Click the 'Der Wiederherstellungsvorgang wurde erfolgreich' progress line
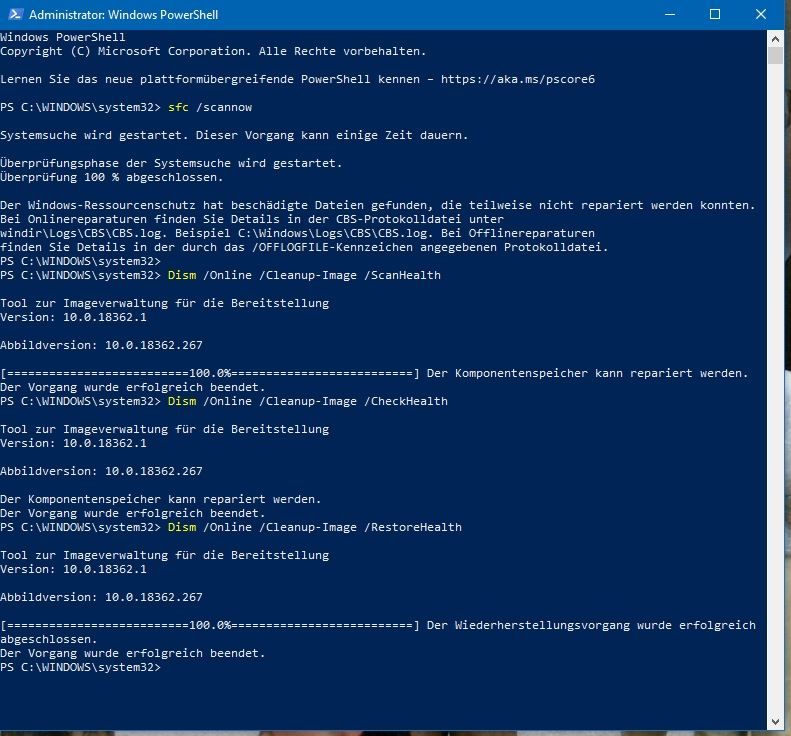 [x=378, y=625]
